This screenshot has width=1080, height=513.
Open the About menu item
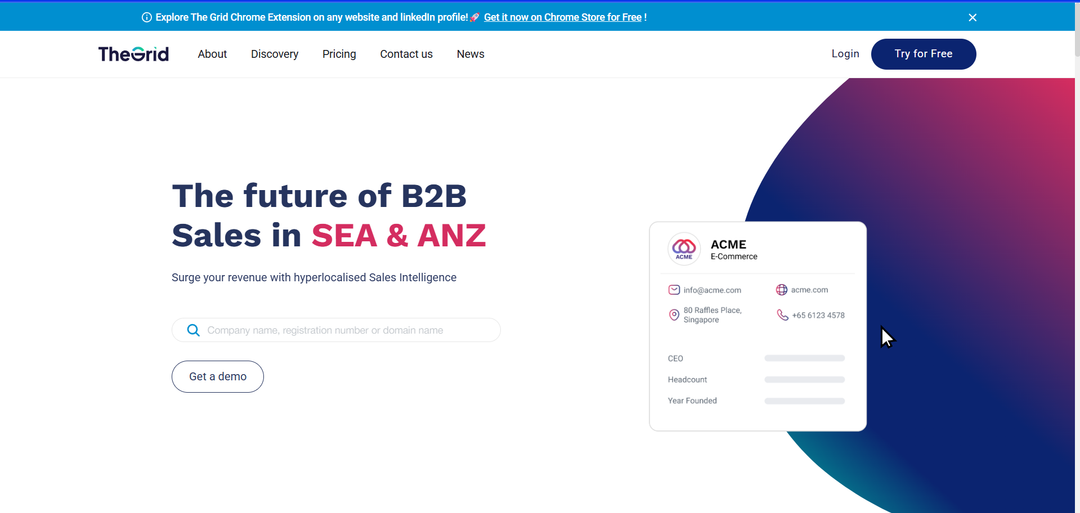(x=212, y=54)
